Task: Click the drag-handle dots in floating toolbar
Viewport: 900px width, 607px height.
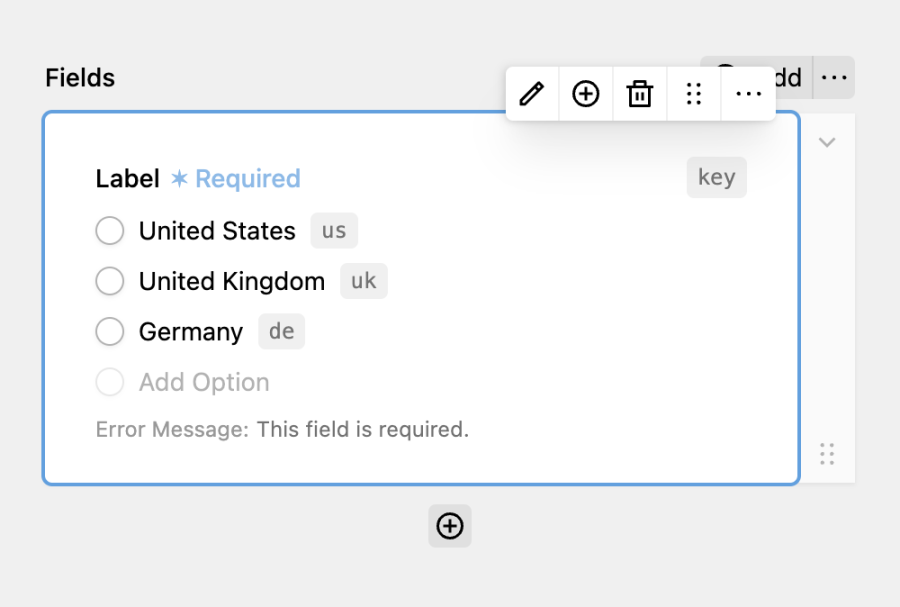Action: pyautogui.click(x=693, y=94)
